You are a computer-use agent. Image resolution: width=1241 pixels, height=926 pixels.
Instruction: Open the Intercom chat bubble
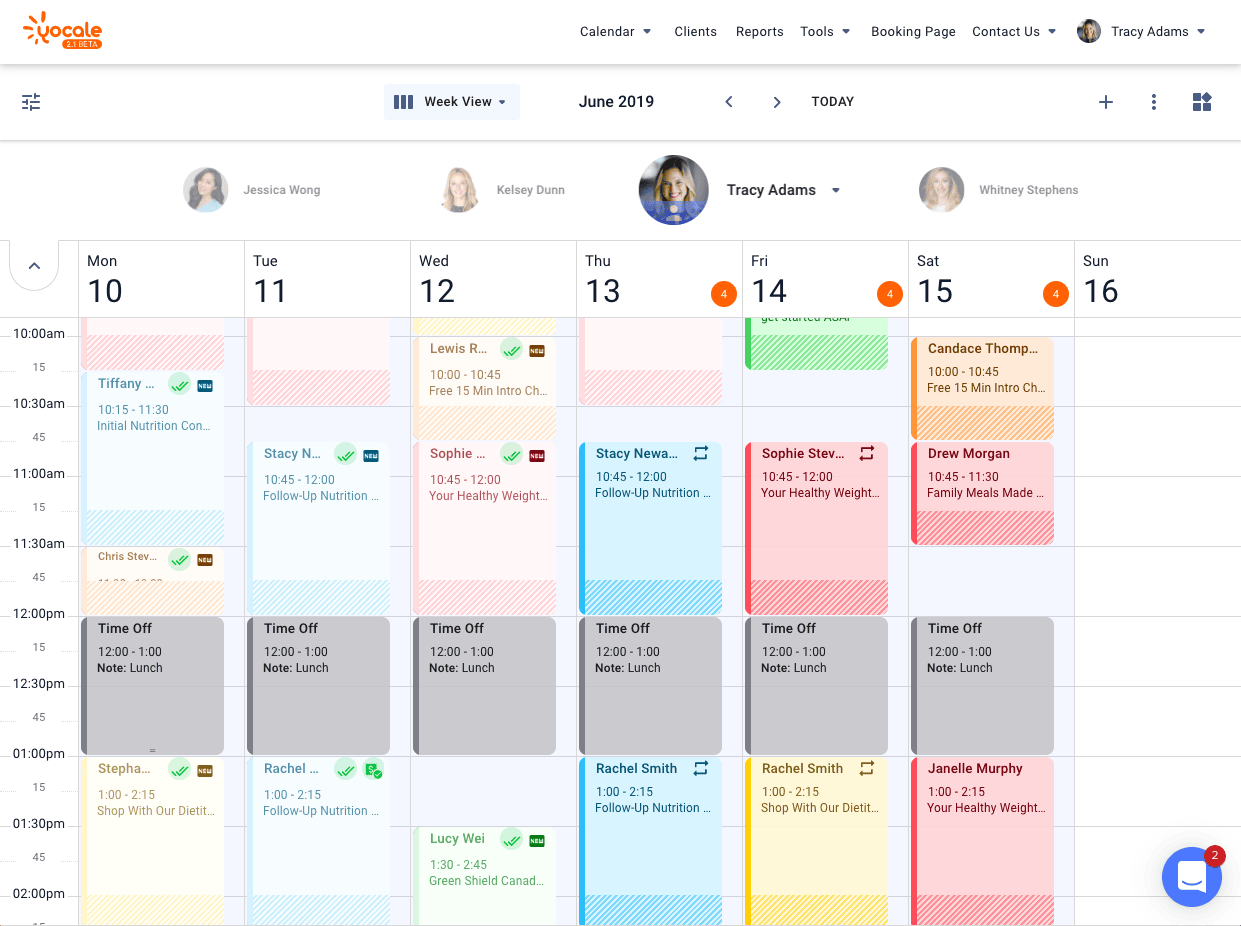1192,877
